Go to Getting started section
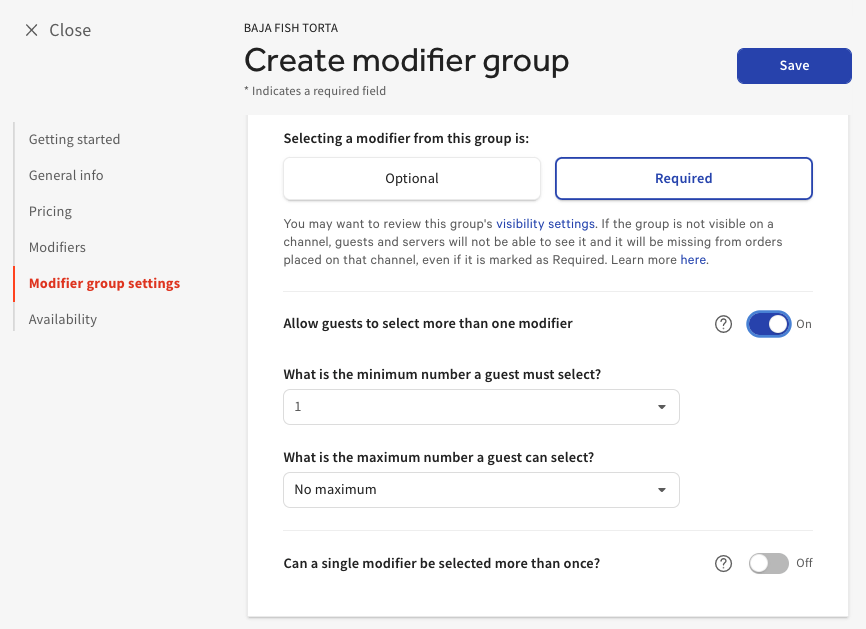Screen dimensions: 866x629 [x=74, y=139]
